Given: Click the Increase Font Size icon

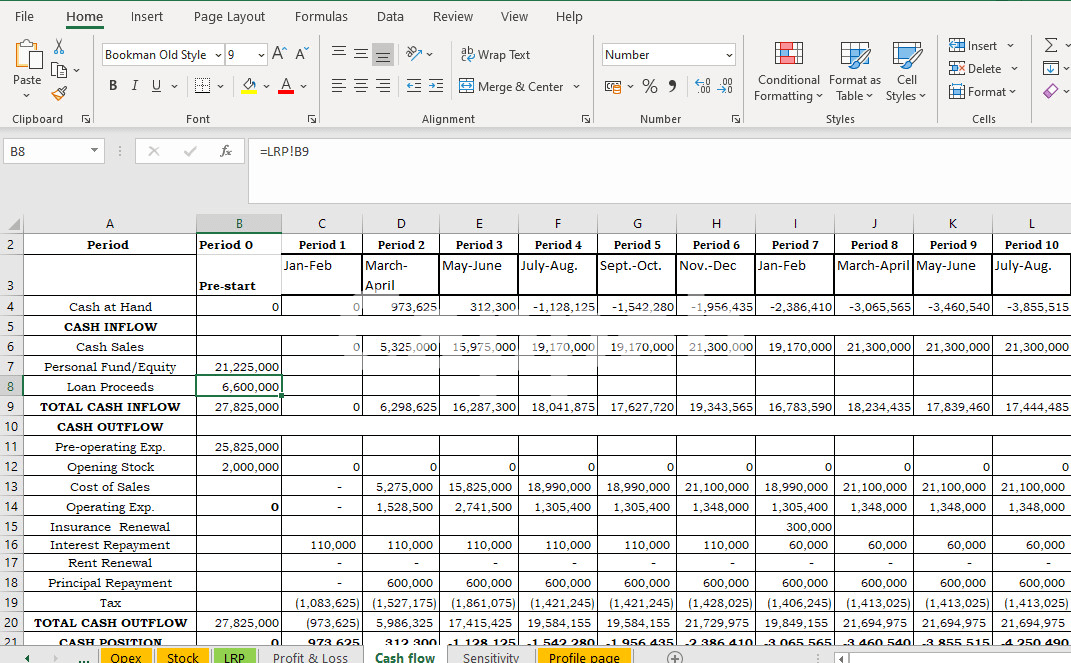Looking at the screenshot, I should [280, 54].
